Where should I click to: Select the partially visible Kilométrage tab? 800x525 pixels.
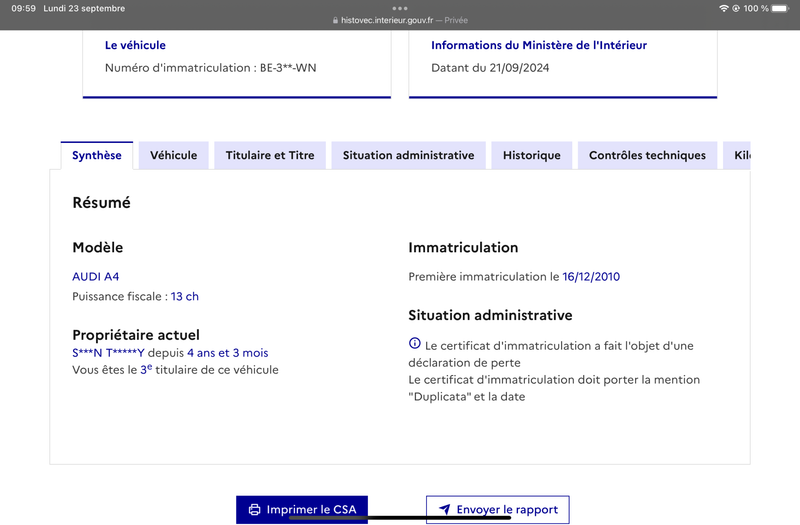click(737, 155)
